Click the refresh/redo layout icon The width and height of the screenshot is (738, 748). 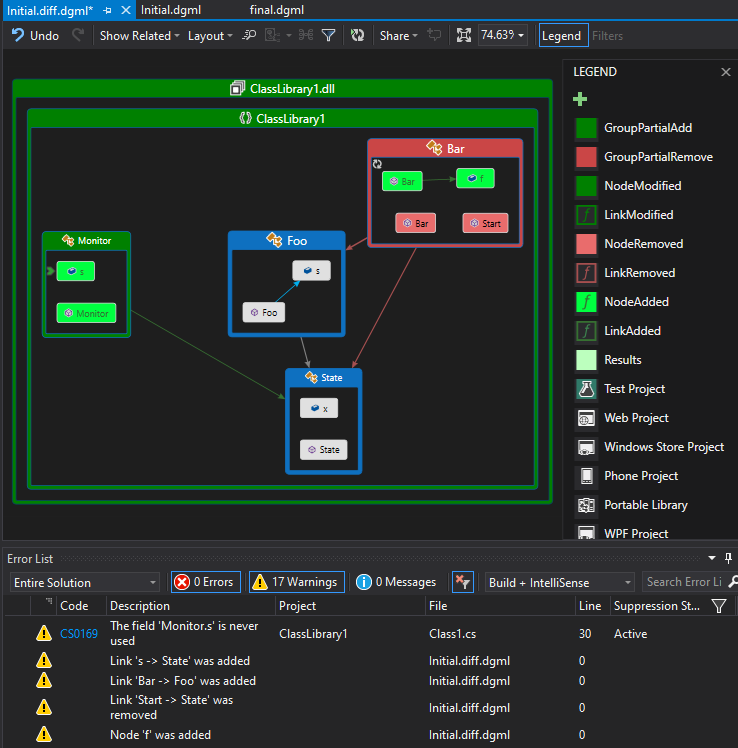click(357, 35)
